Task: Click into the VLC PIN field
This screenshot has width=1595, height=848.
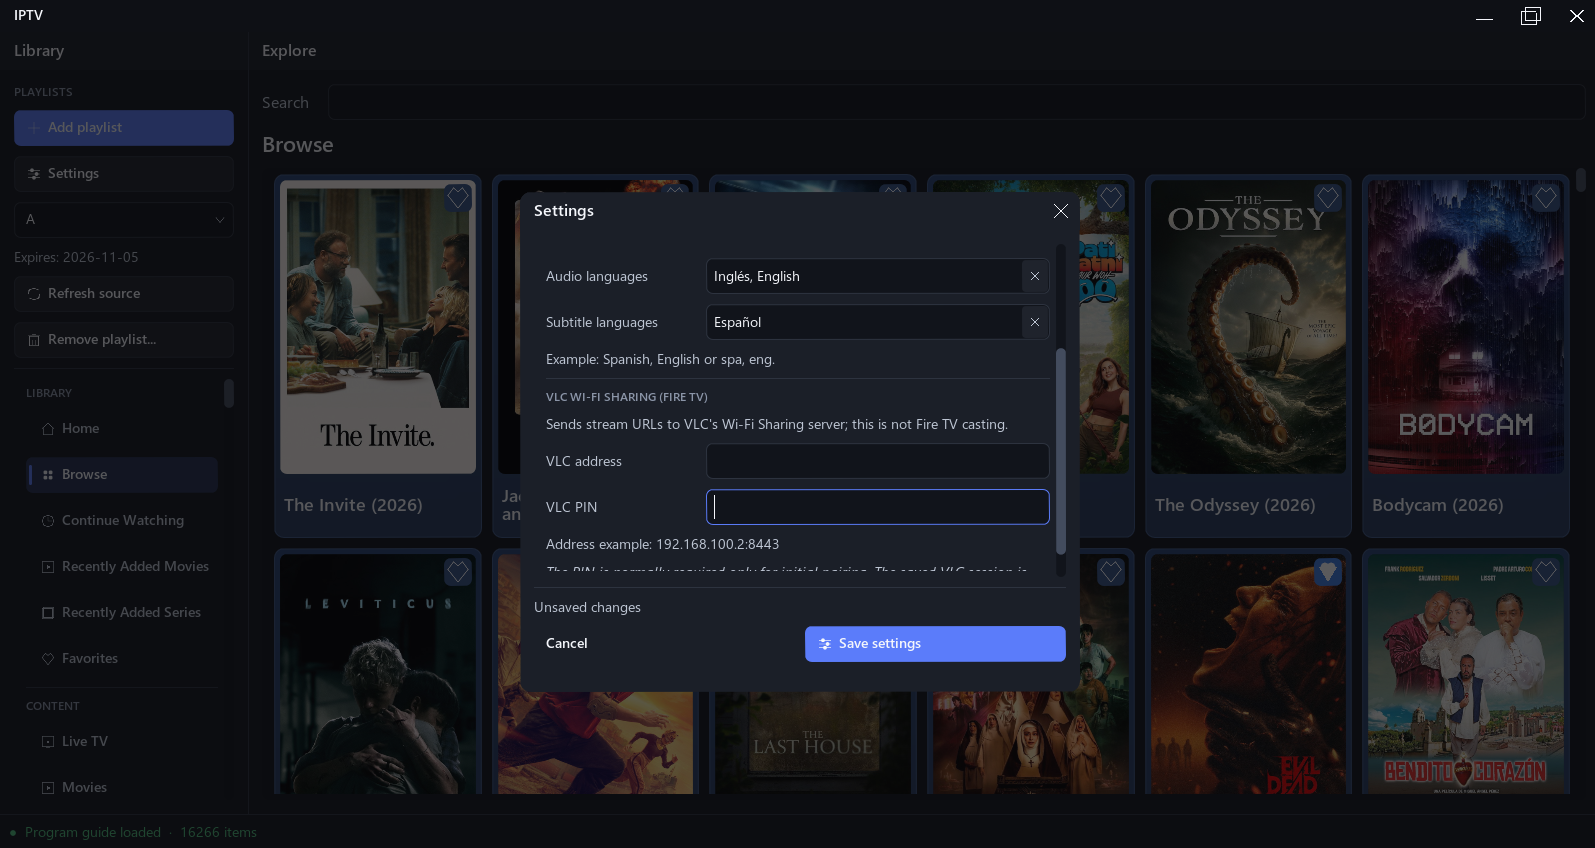Action: (x=878, y=507)
